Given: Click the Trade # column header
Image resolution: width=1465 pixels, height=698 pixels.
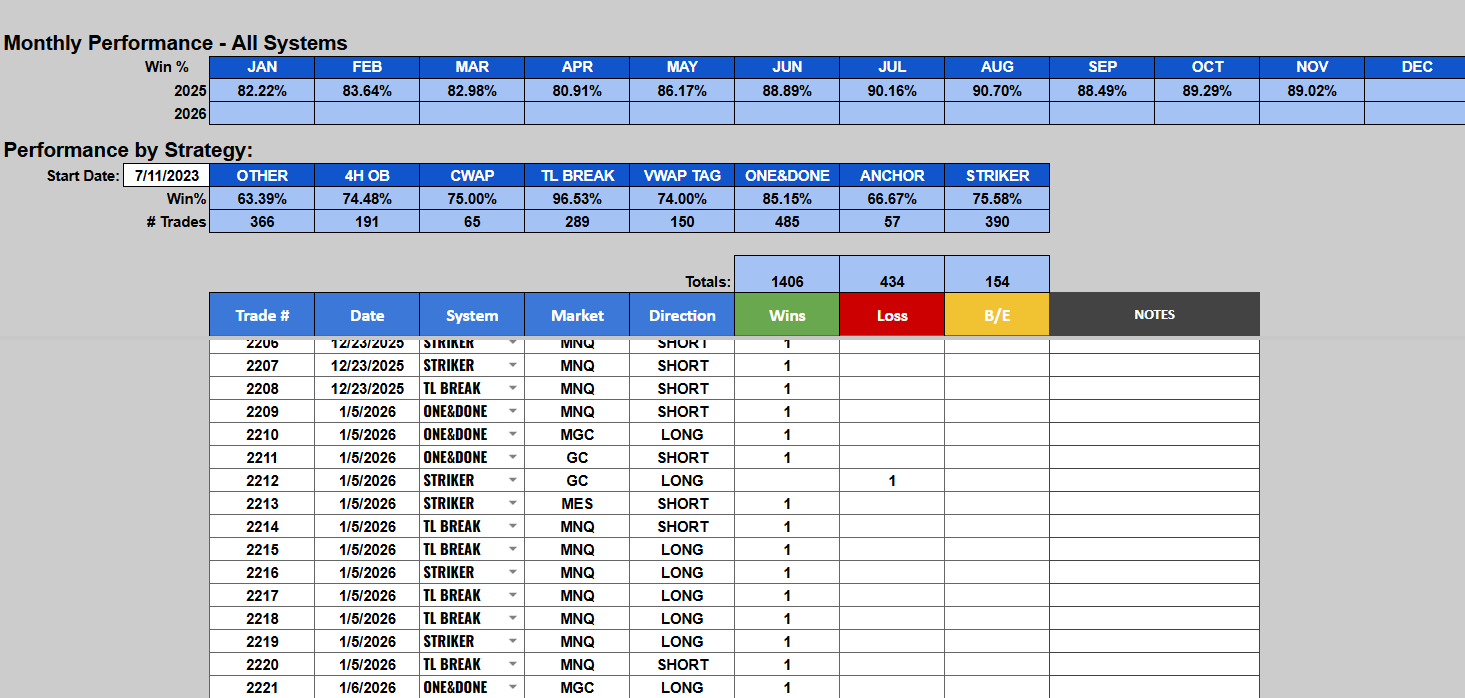Looking at the screenshot, I should pos(262,315).
